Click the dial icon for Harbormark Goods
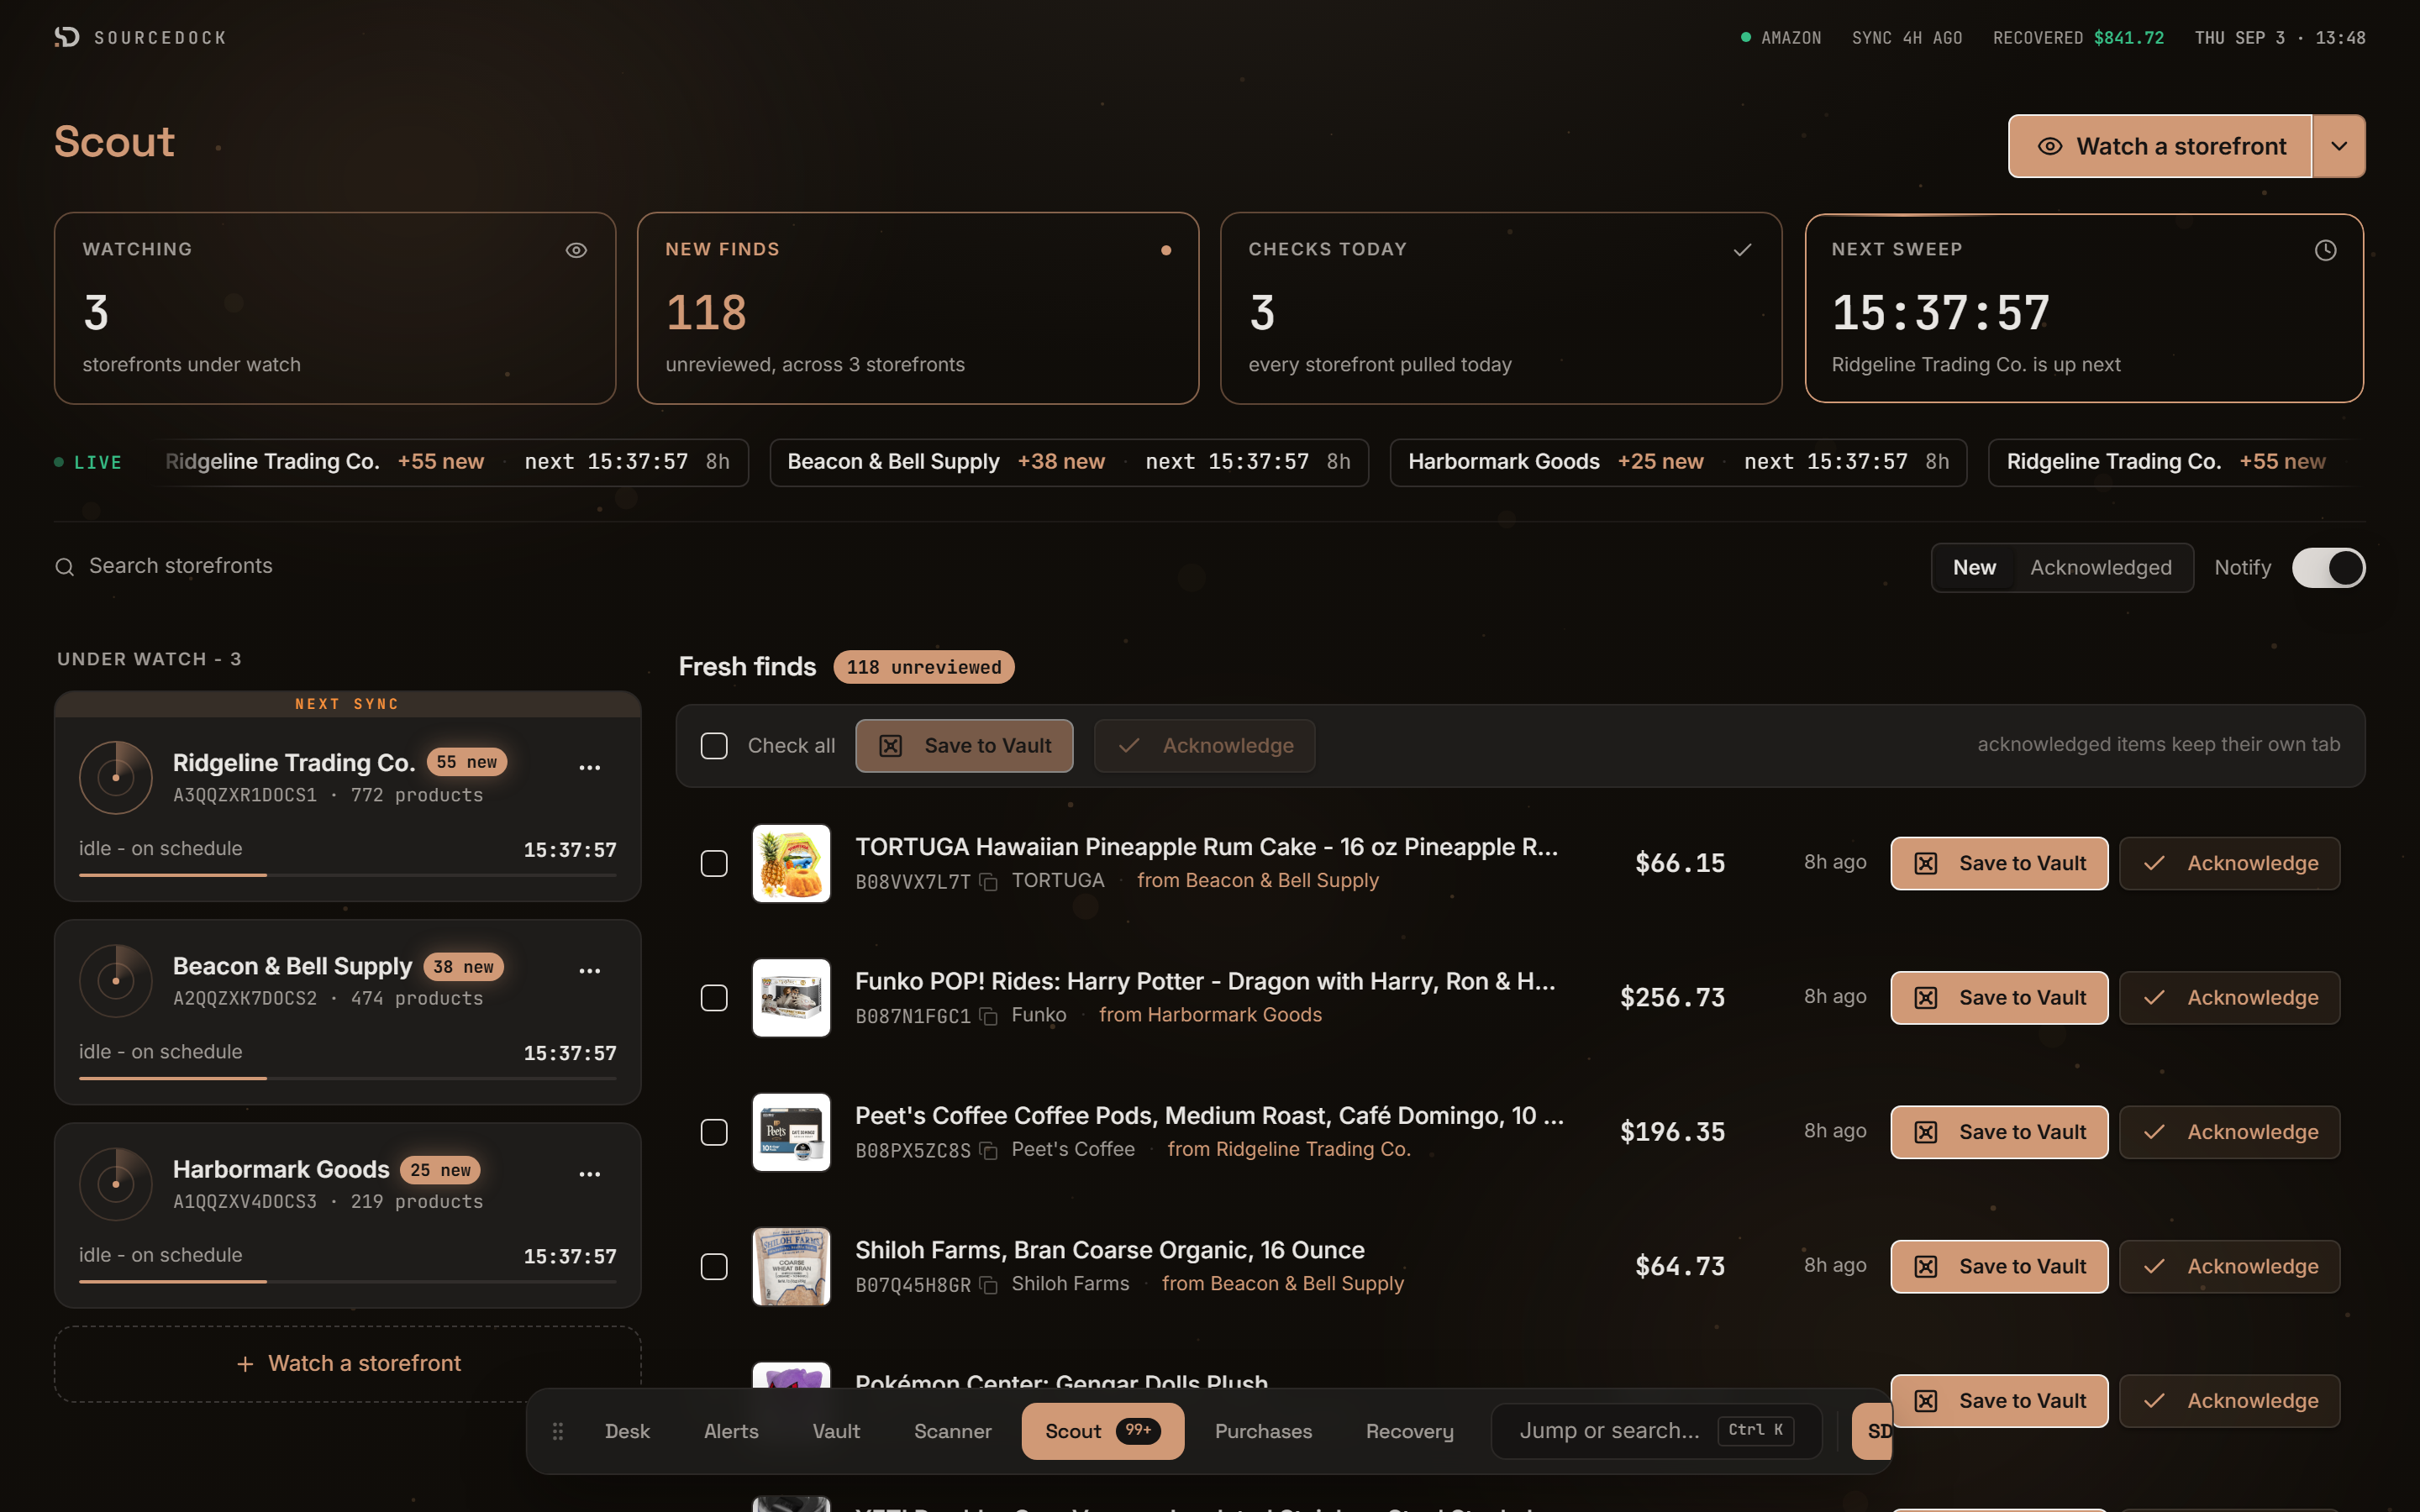 click(x=116, y=1184)
